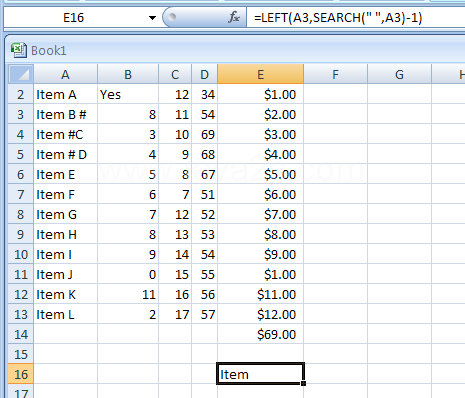Click cell C10 with value 14
The width and height of the screenshot is (465, 398).
pos(175,254)
